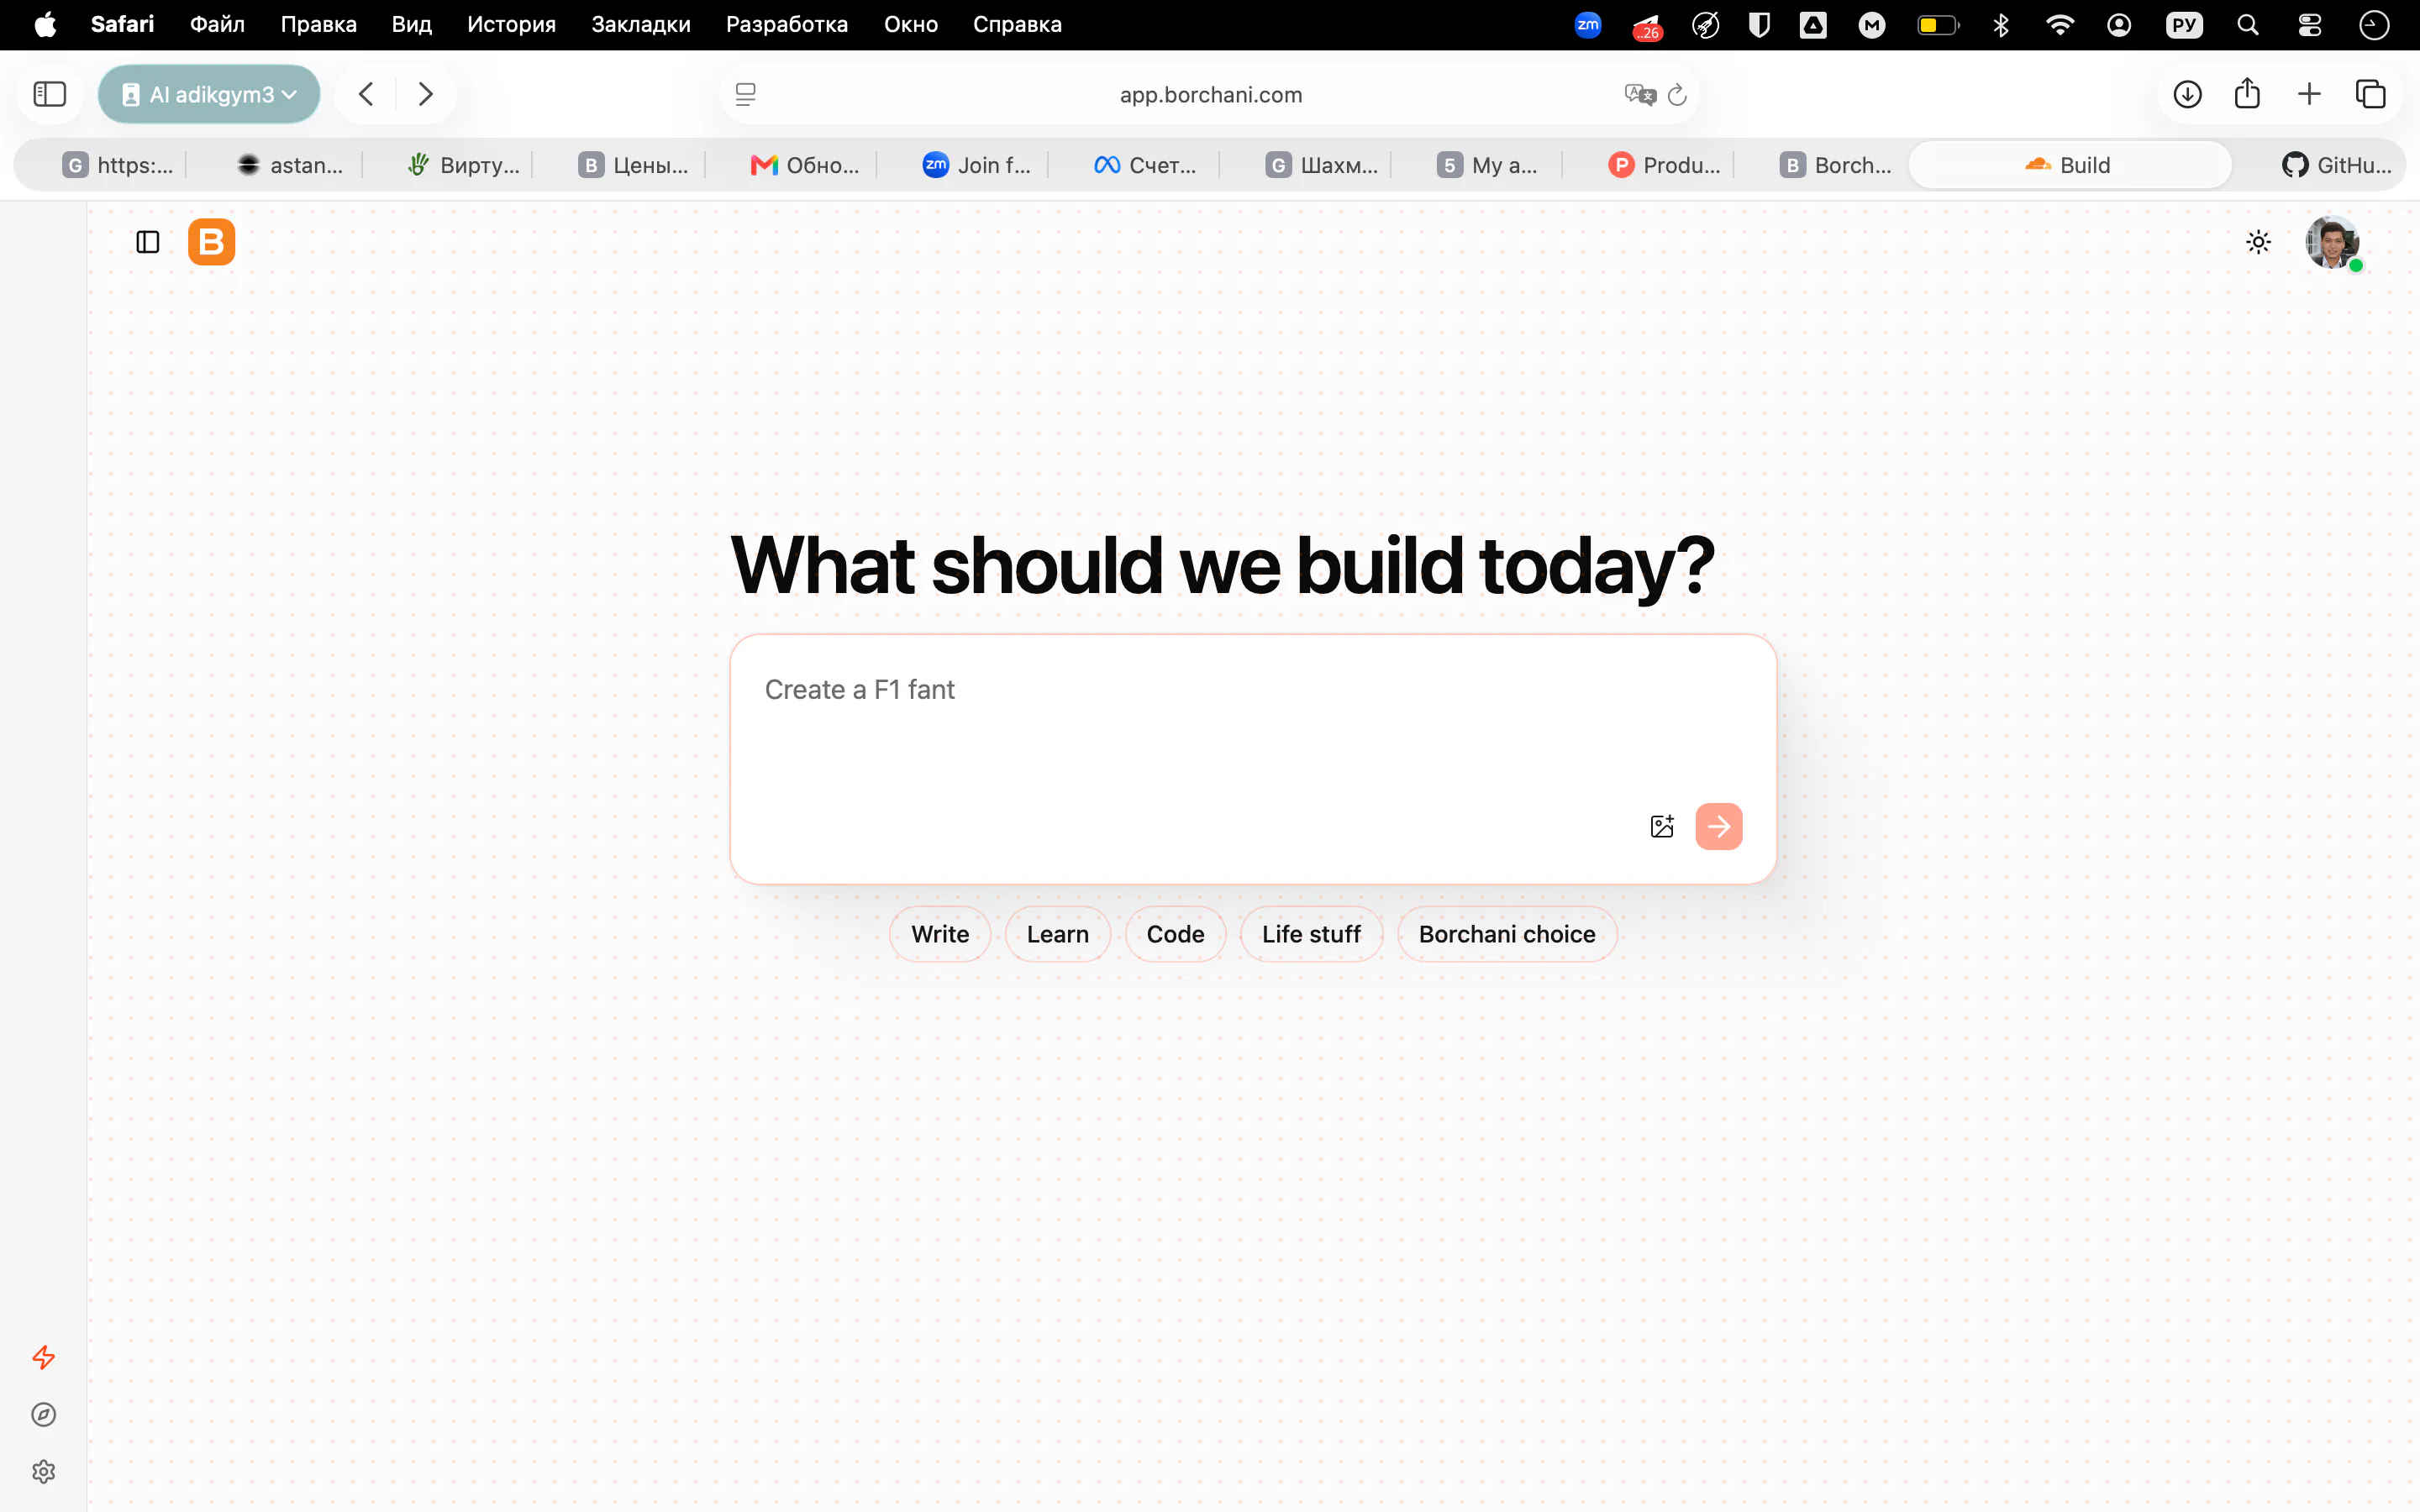Open the Apple menu
The image size is (2420, 1512).
tap(45, 24)
